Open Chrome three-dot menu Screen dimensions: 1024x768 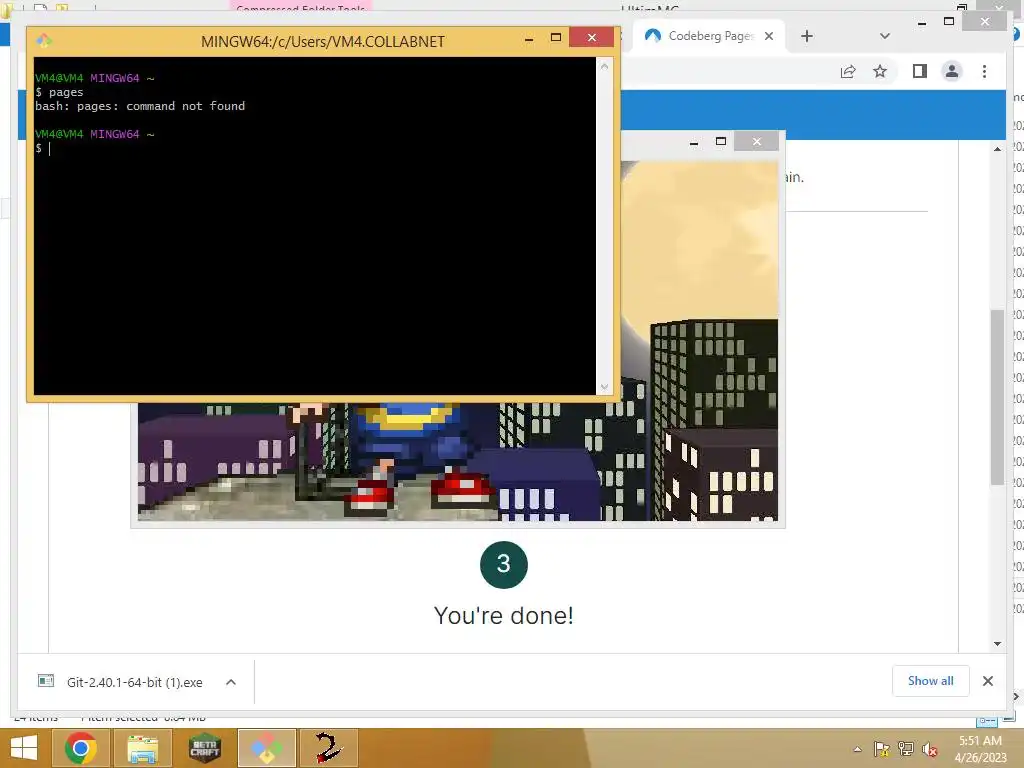tap(984, 71)
